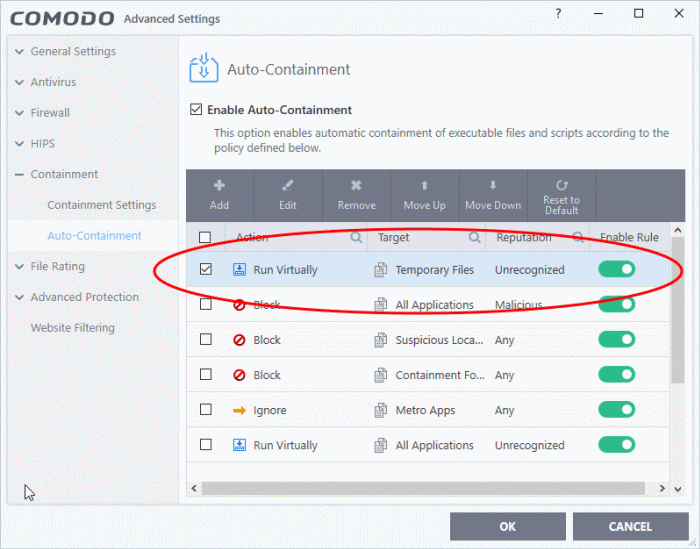700x549 pixels.
Task: Click file group icon in Unrecognized All Applications row
Action: [380, 445]
